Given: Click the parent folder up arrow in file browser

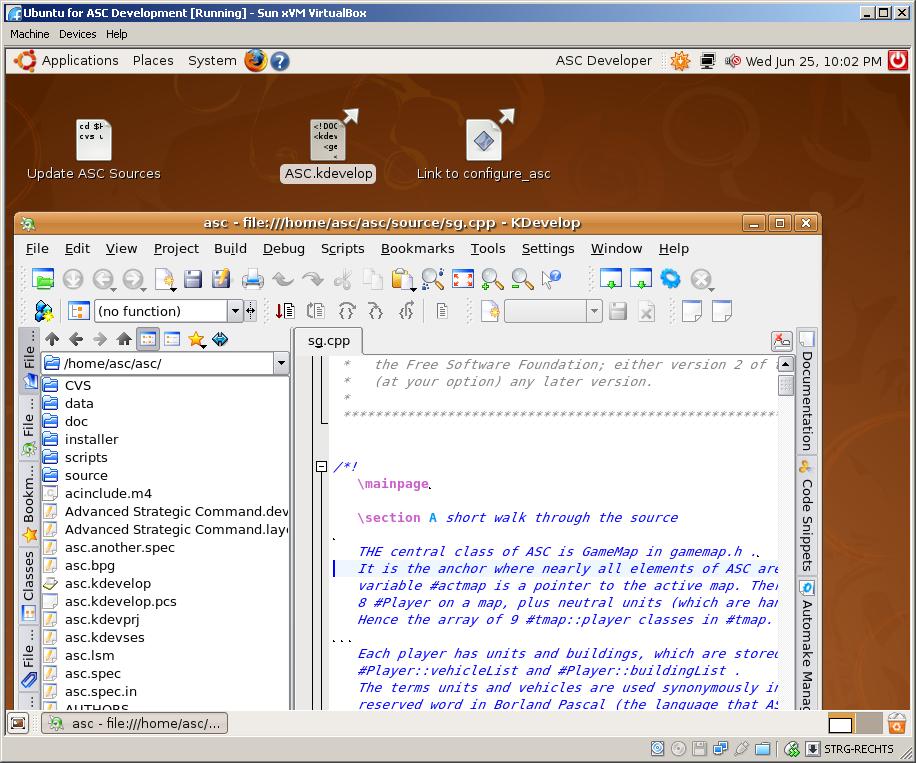Looking at the screenshot, I should pyautogui.click(x=52, y=339).
